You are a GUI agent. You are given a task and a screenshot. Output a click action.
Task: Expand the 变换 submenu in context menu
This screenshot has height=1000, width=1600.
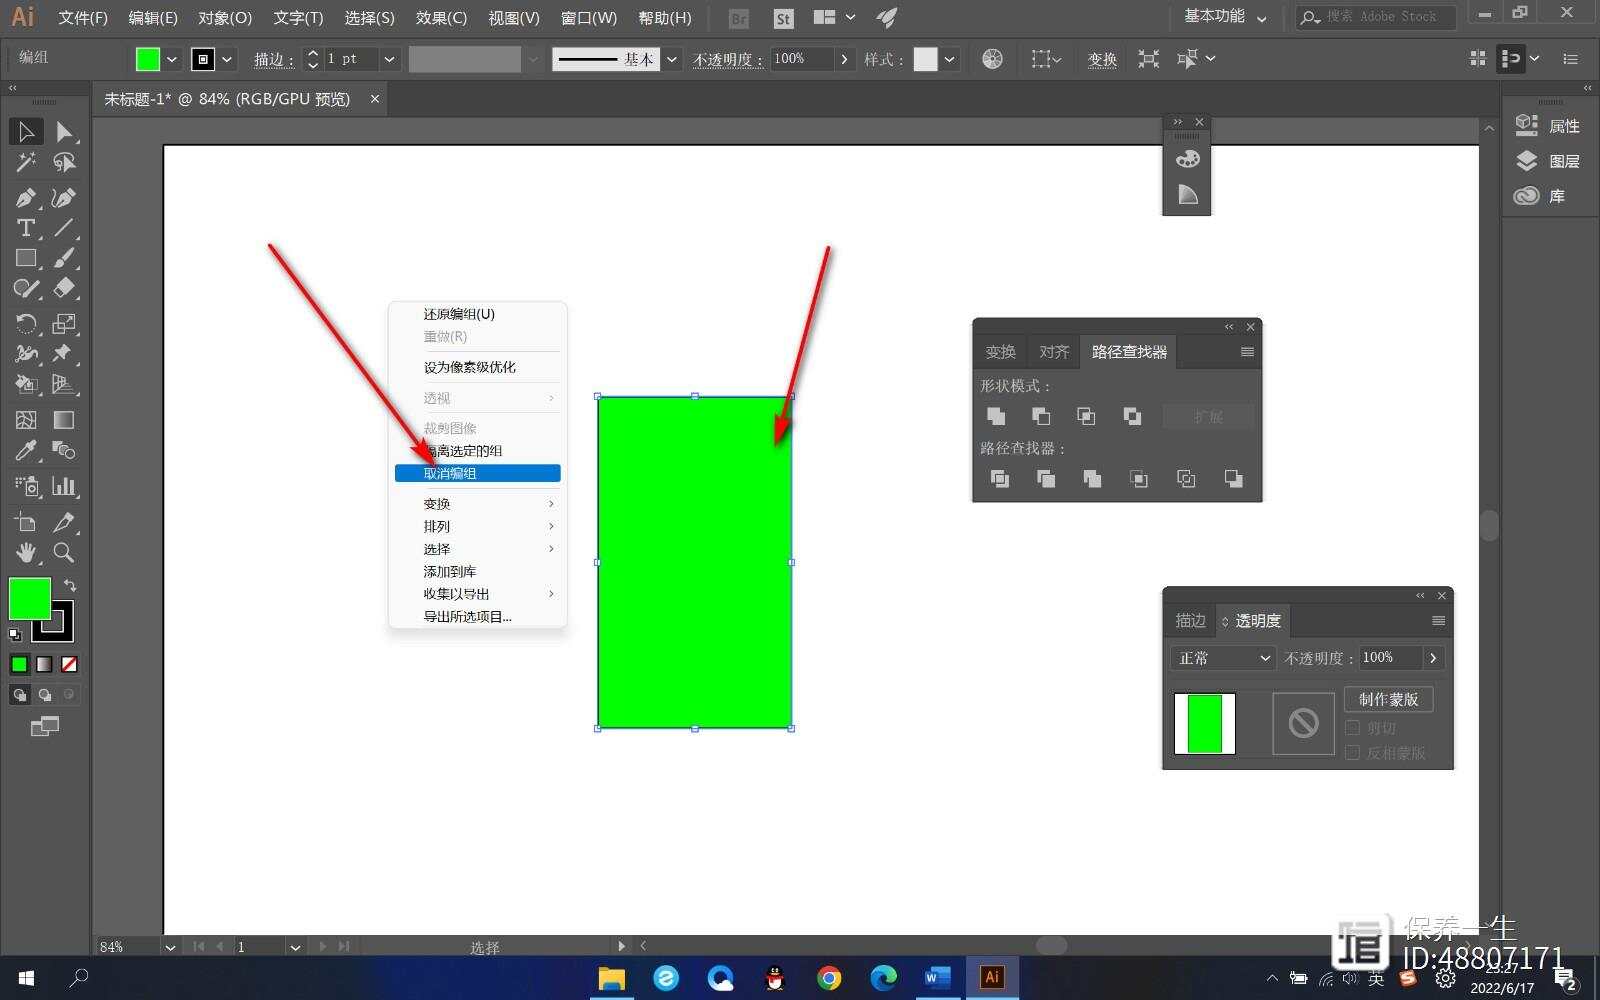coord(477,504)
